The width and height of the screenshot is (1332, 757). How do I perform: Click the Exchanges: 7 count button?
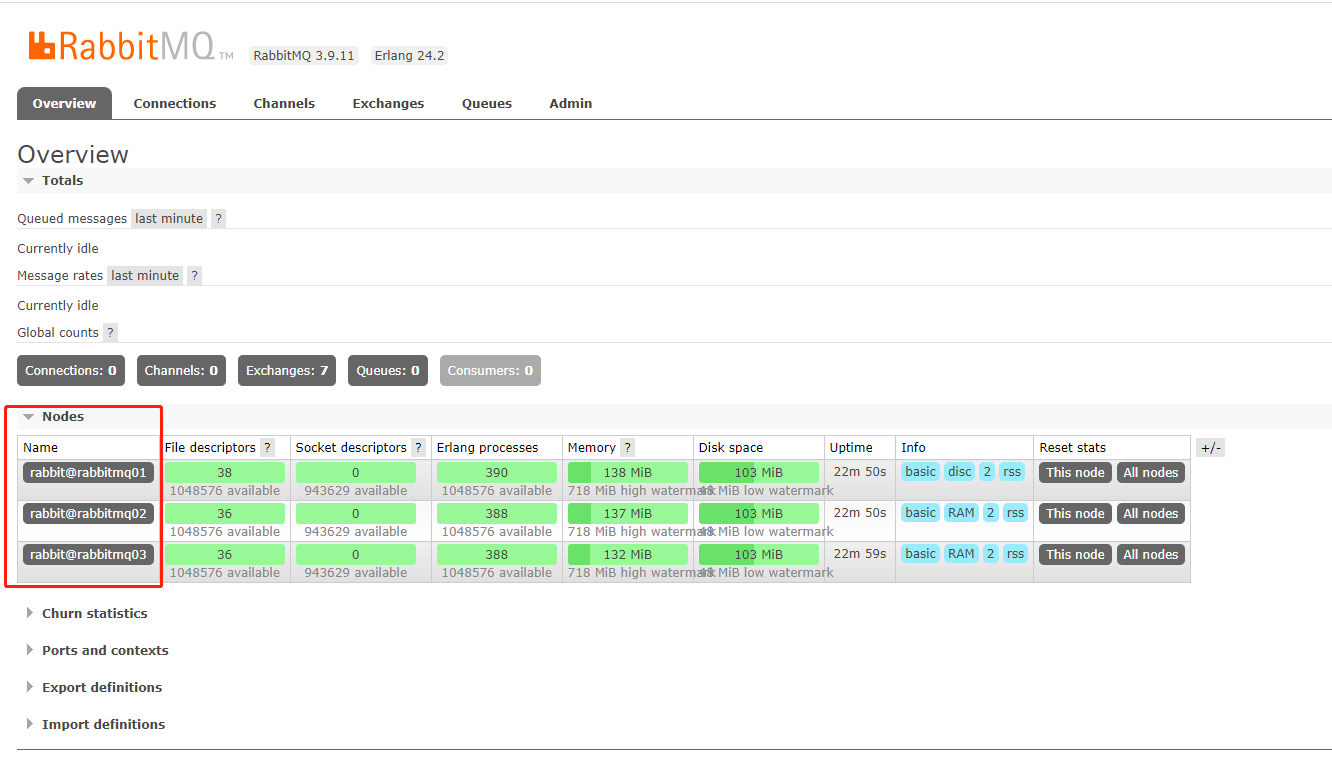pyautogui.click(x=287, y=371)
